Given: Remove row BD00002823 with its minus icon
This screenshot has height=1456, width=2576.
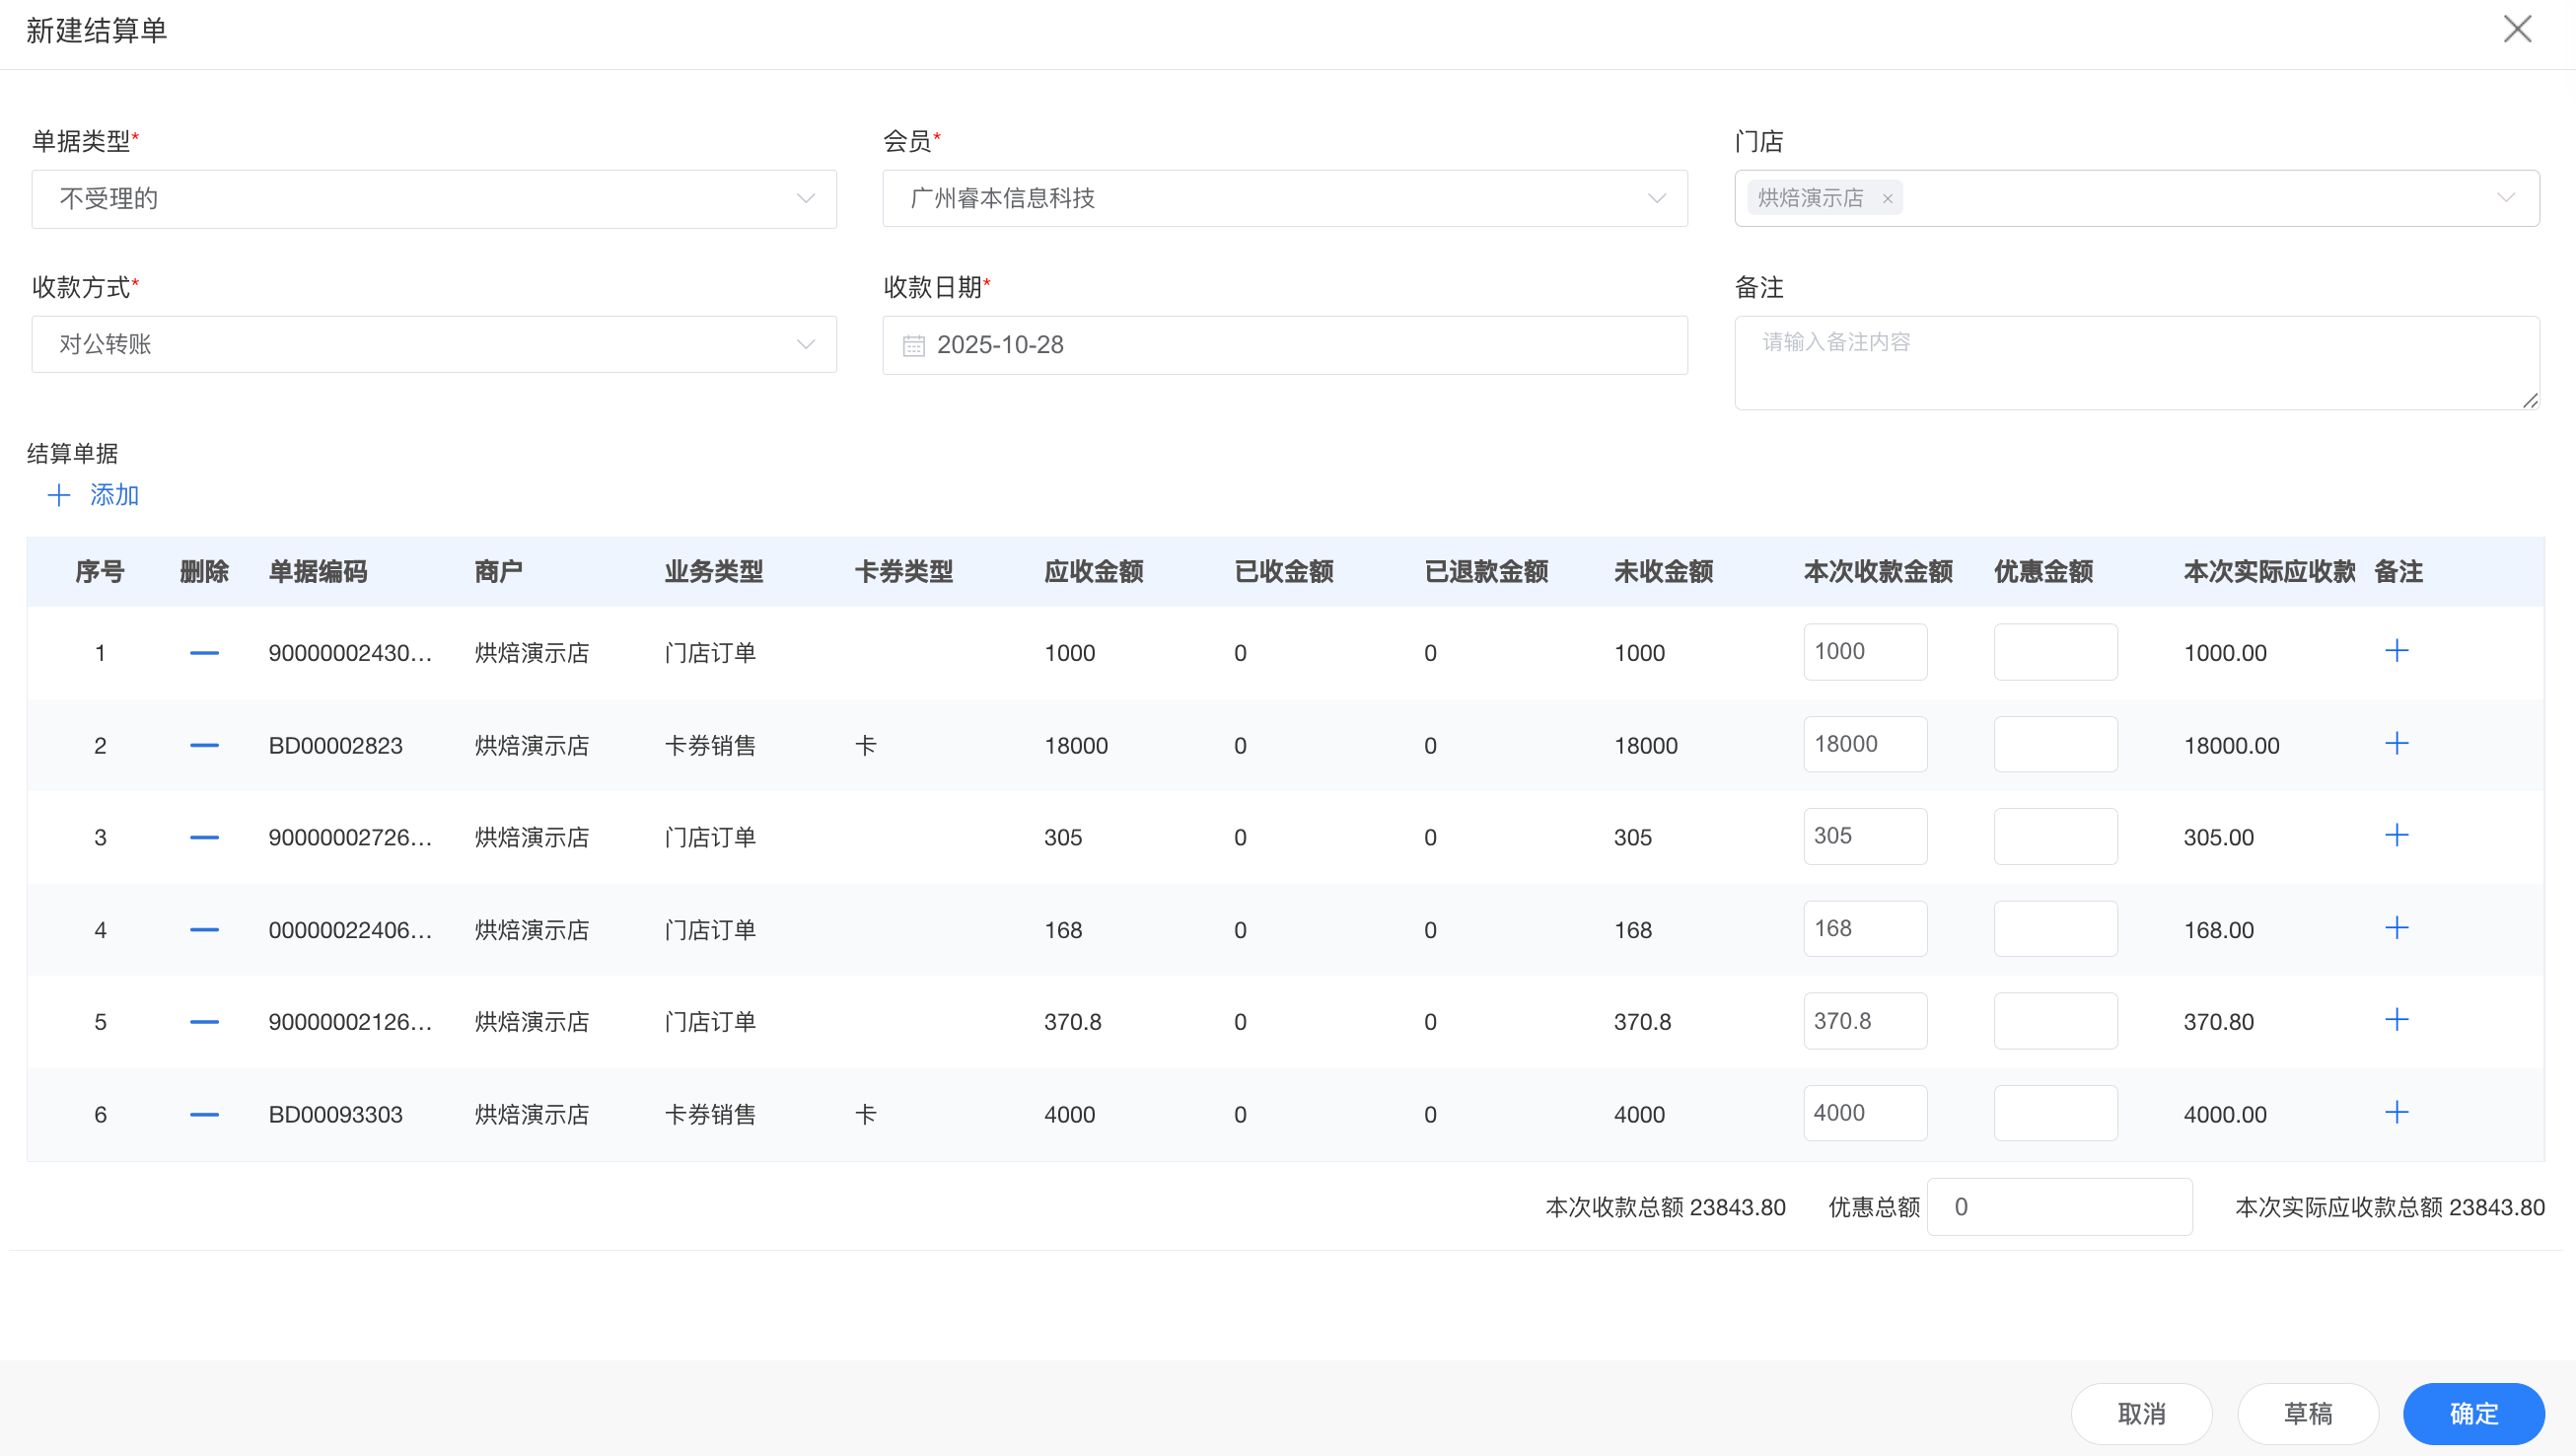Looking at the screenshot, I should click(204, 745).
